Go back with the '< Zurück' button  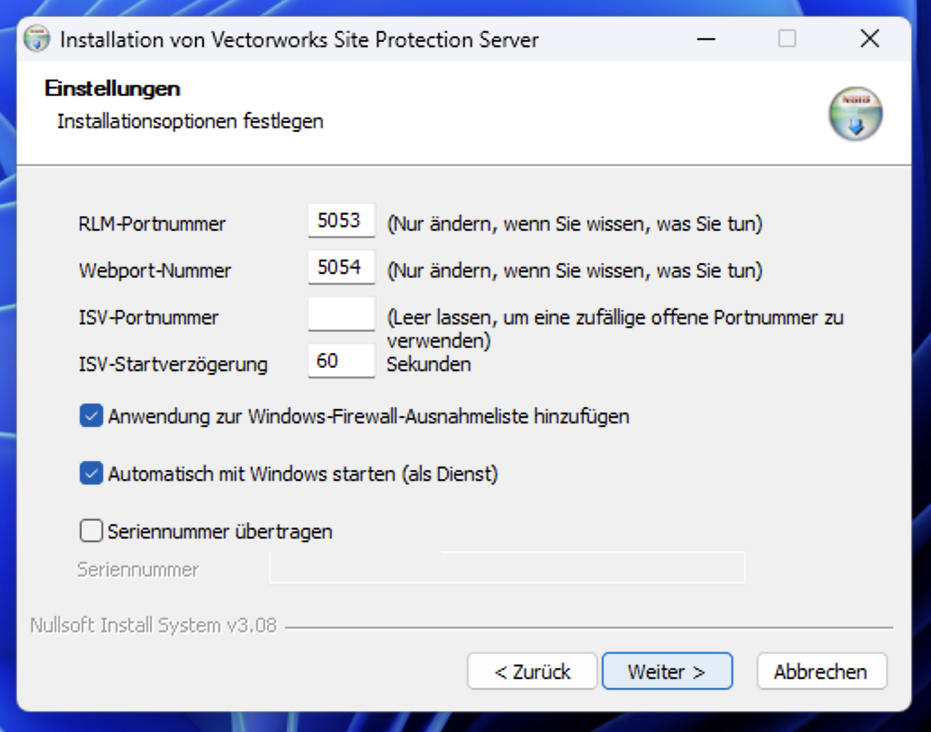point(532,672)
